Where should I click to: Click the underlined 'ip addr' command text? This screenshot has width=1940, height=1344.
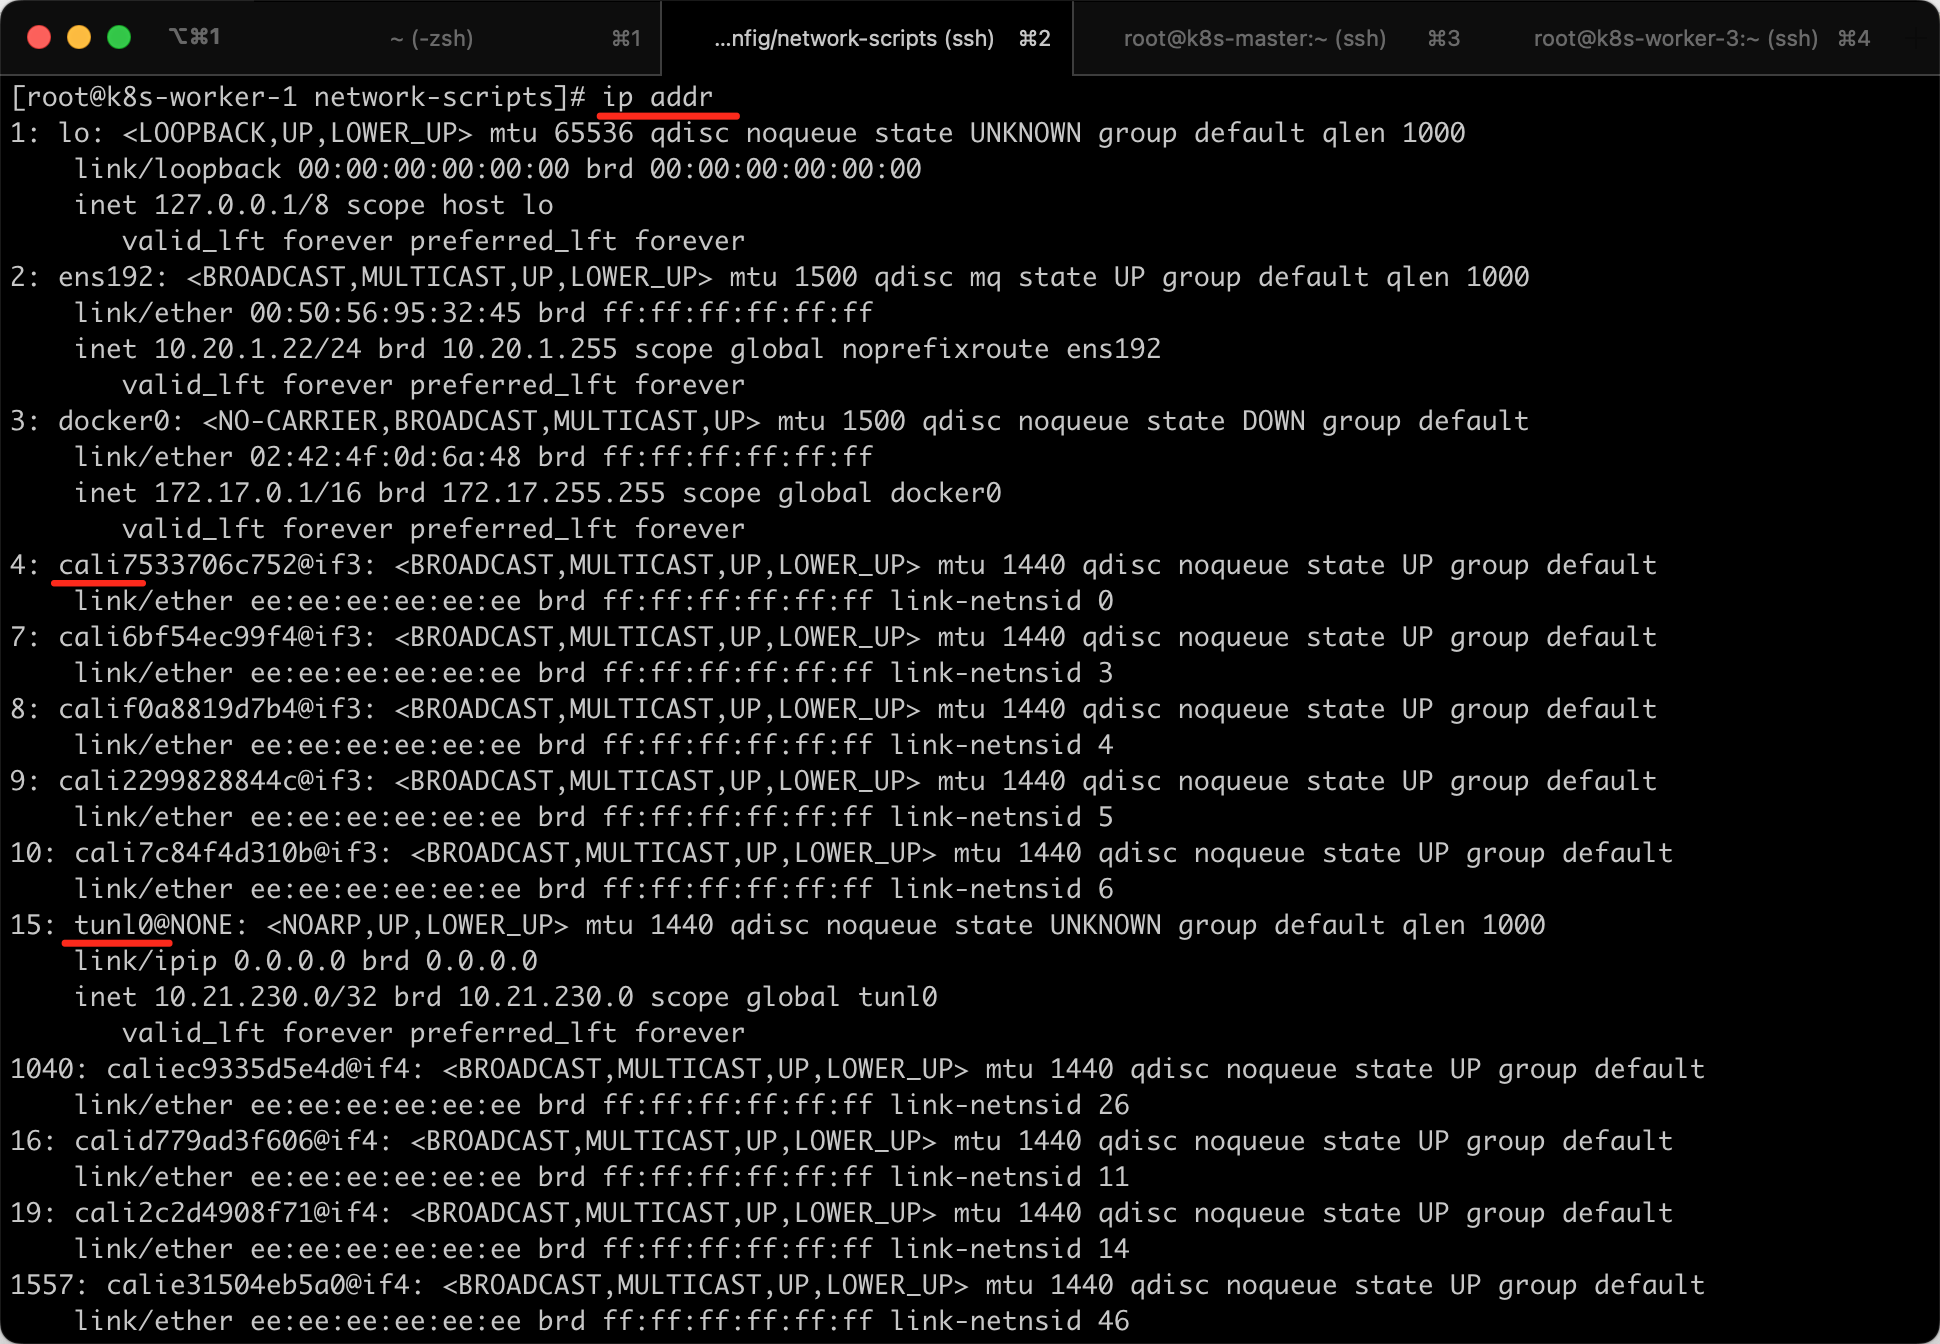657,97
